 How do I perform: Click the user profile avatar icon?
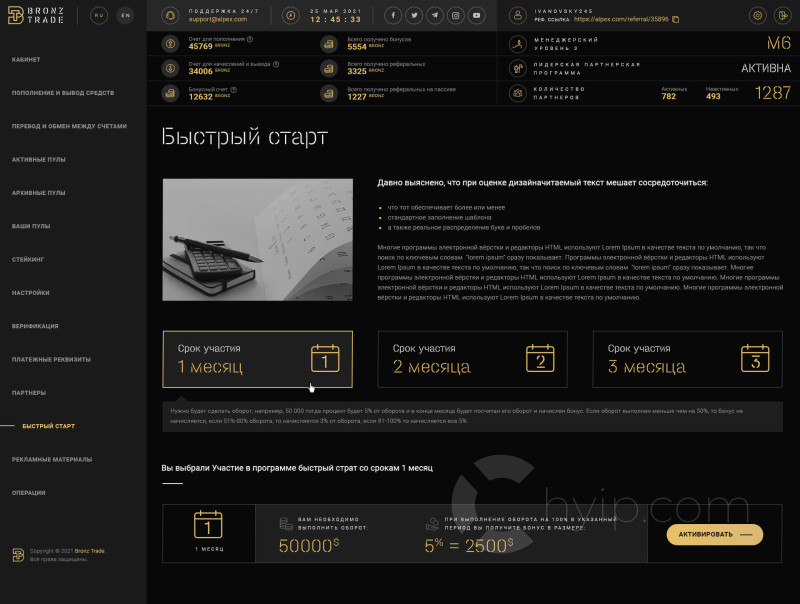pyautogui.click(x=517, y=15)
